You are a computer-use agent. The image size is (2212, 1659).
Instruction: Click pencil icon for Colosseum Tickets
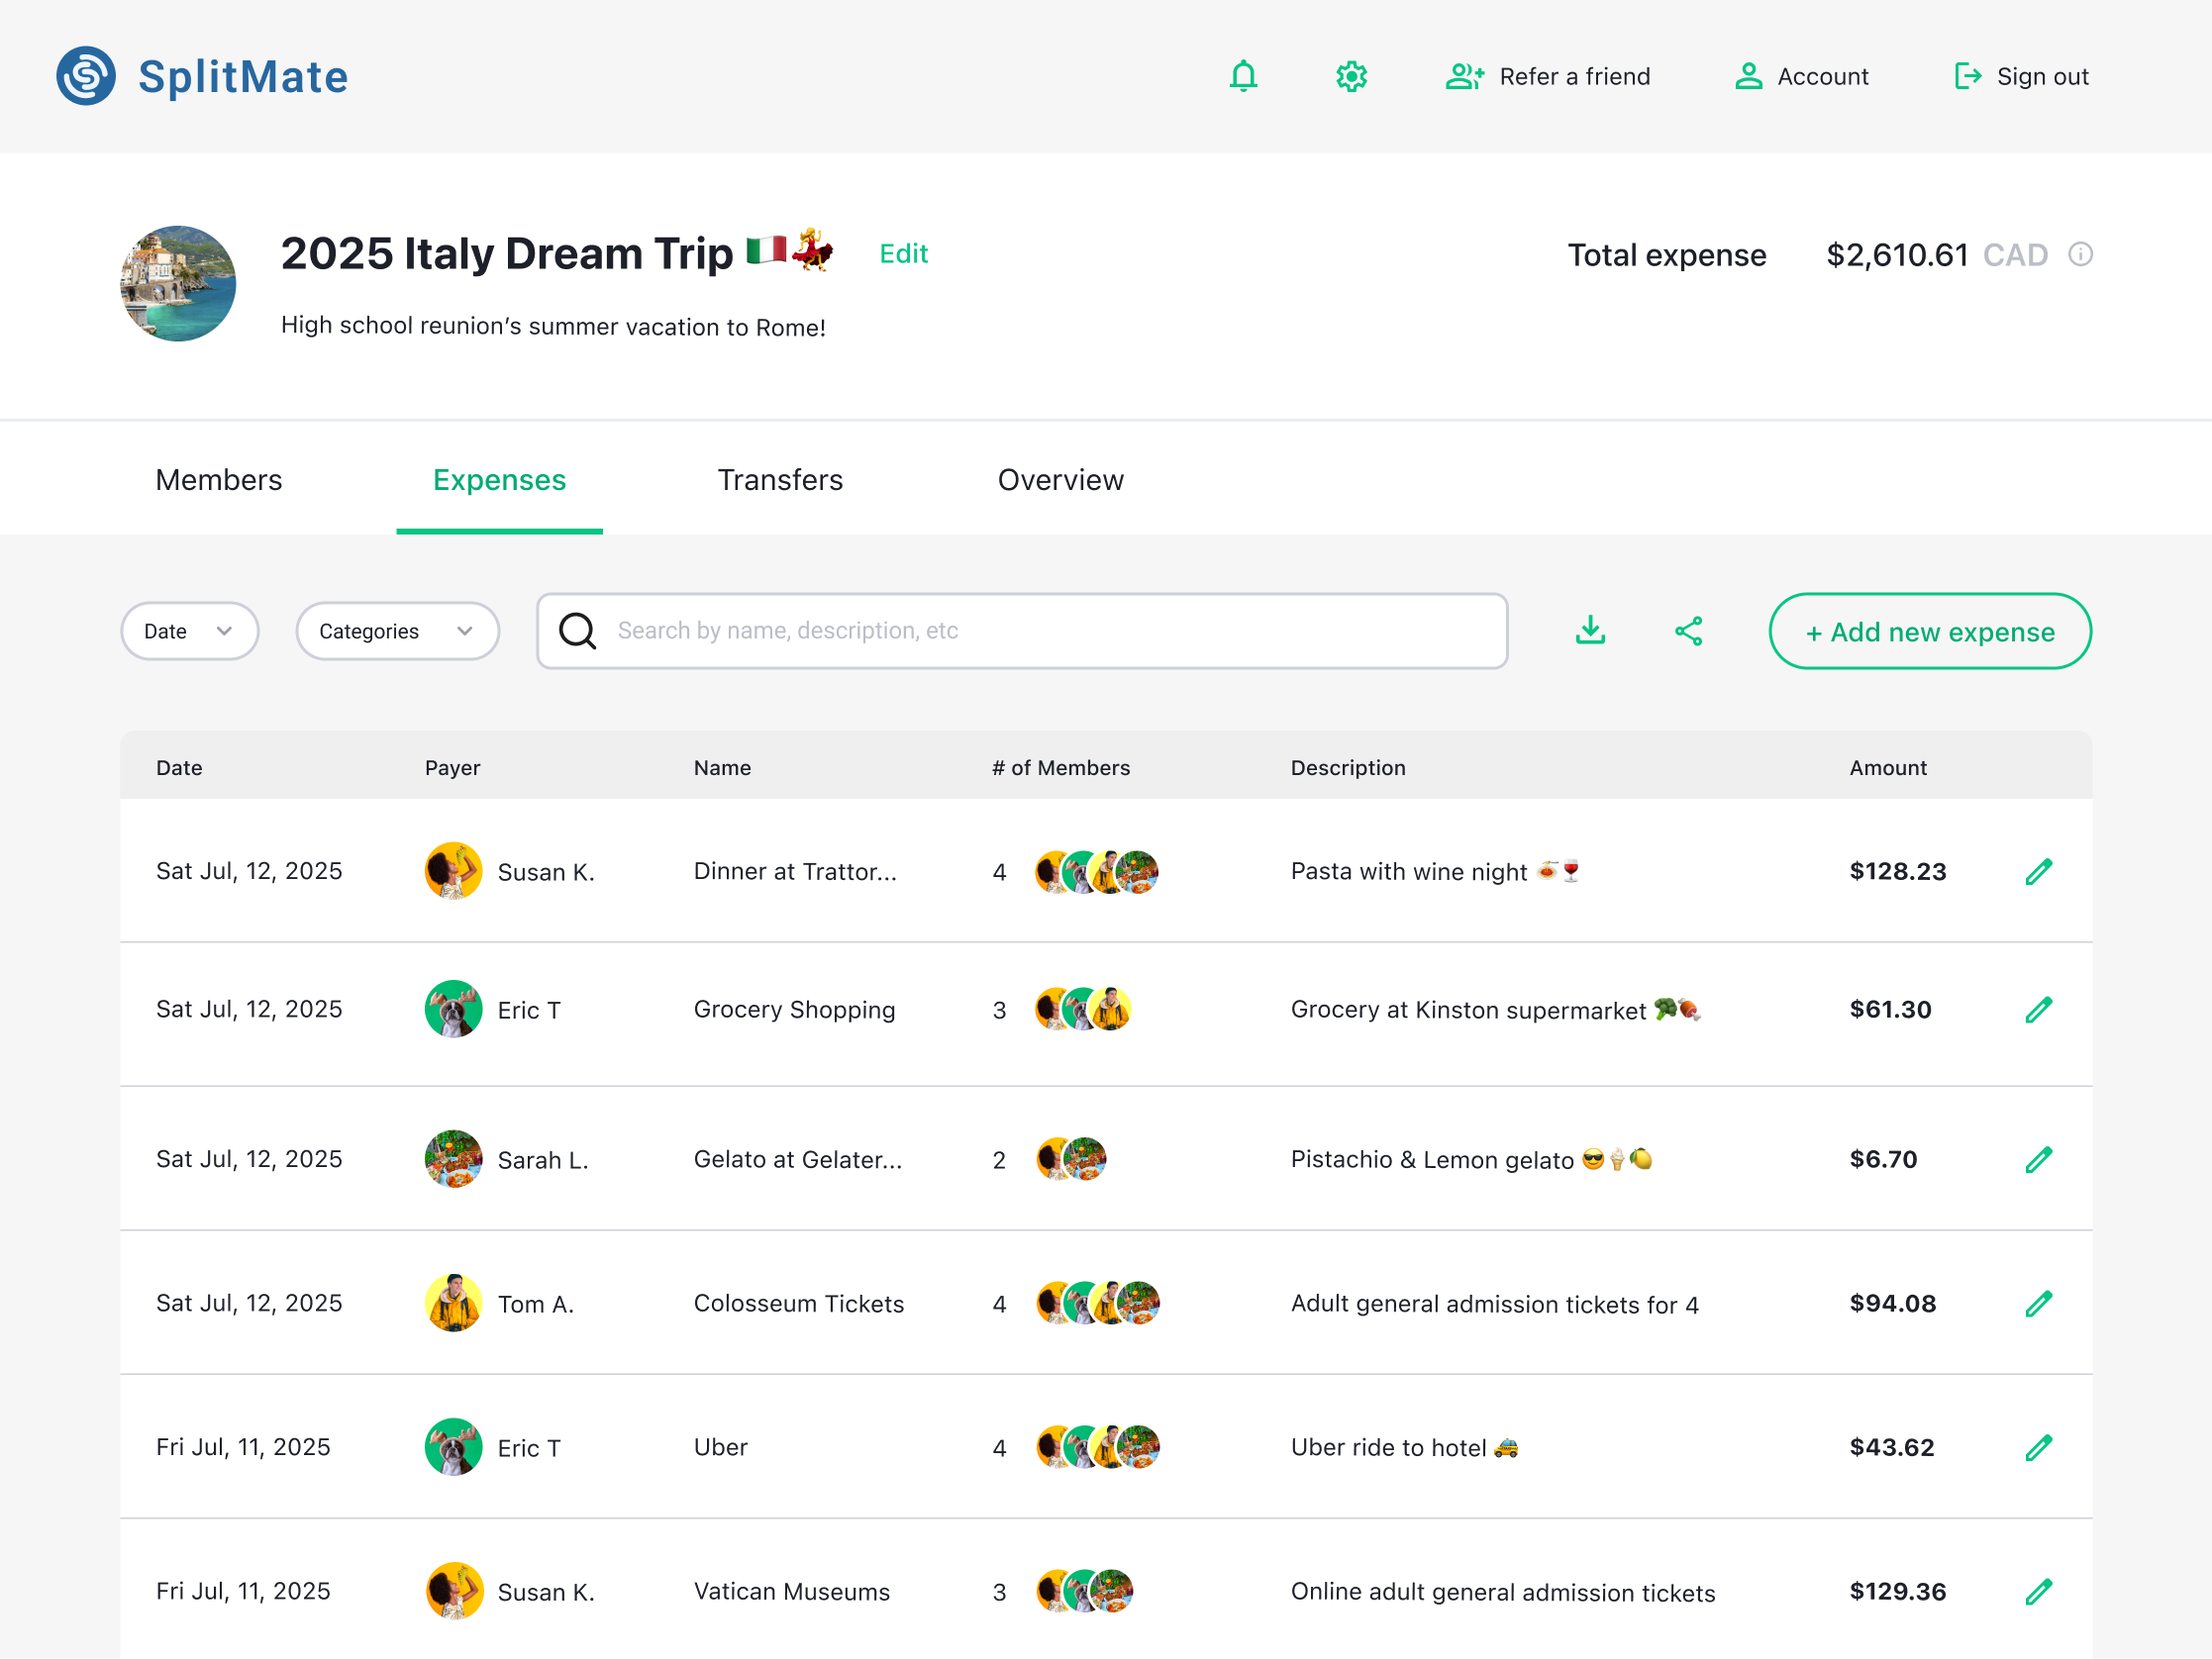(2038, 1304)
